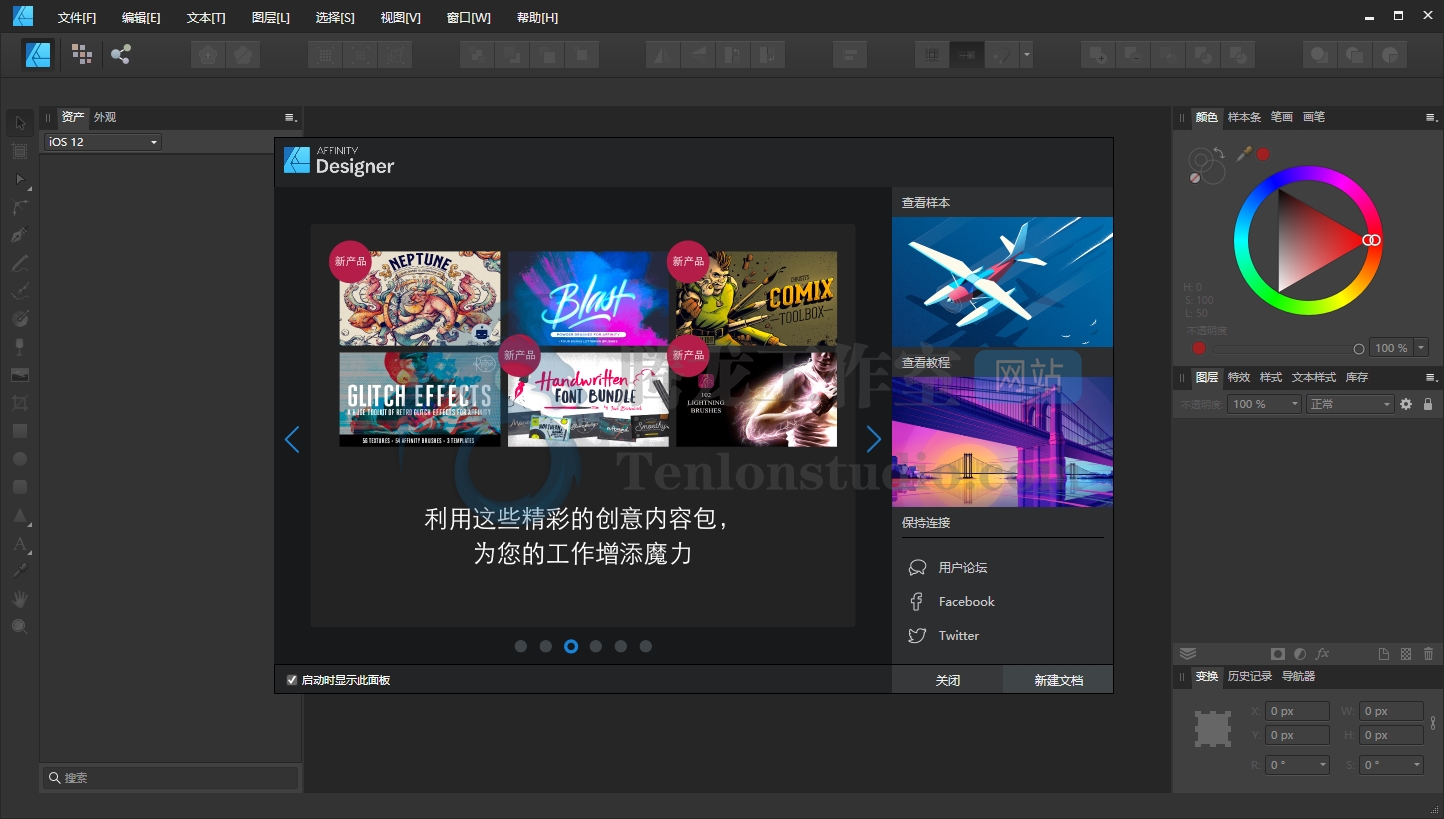This screenshot has height=819, width=1444.
Task: Switch to the 样本条 swatches tab
Action: (1244, 117)
